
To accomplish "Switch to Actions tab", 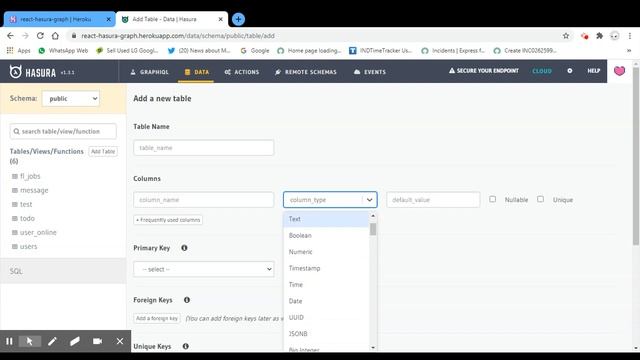I will pos(242,72).
